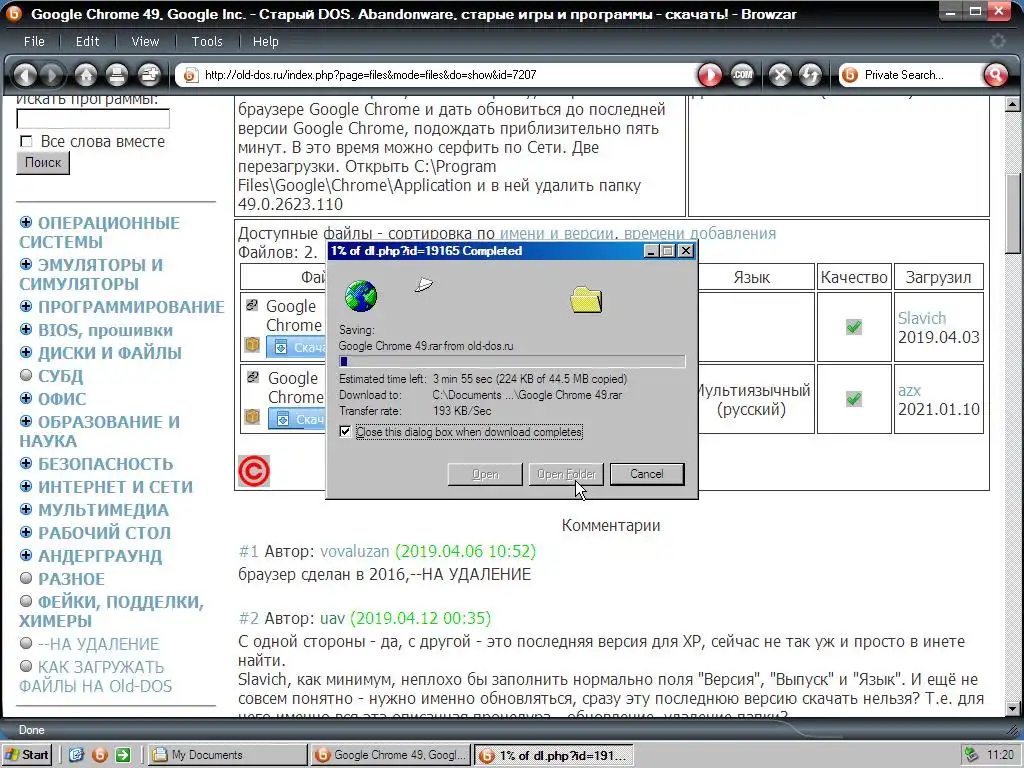
Task: Refresh the page with reload icon
Action: [810, 75]
